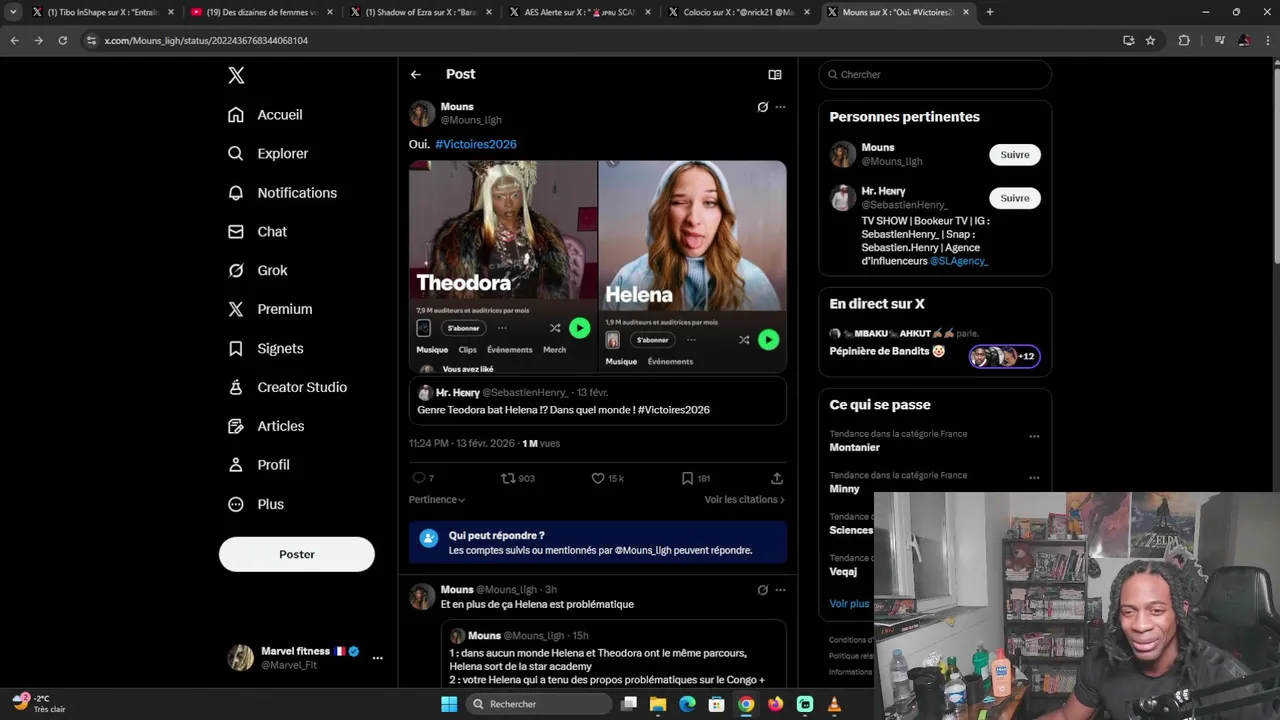Open Creator Studio
This screenshot has height=720, width=1280.
(287, 388)
